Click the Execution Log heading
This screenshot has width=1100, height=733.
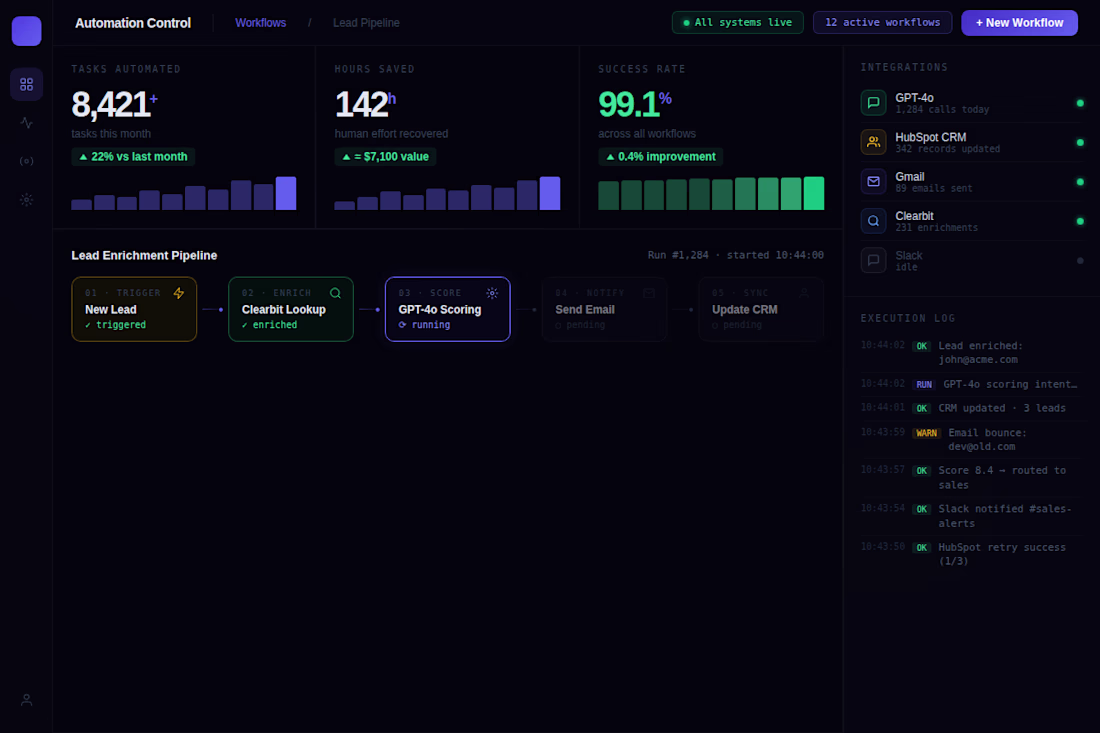tap(908, 318)
